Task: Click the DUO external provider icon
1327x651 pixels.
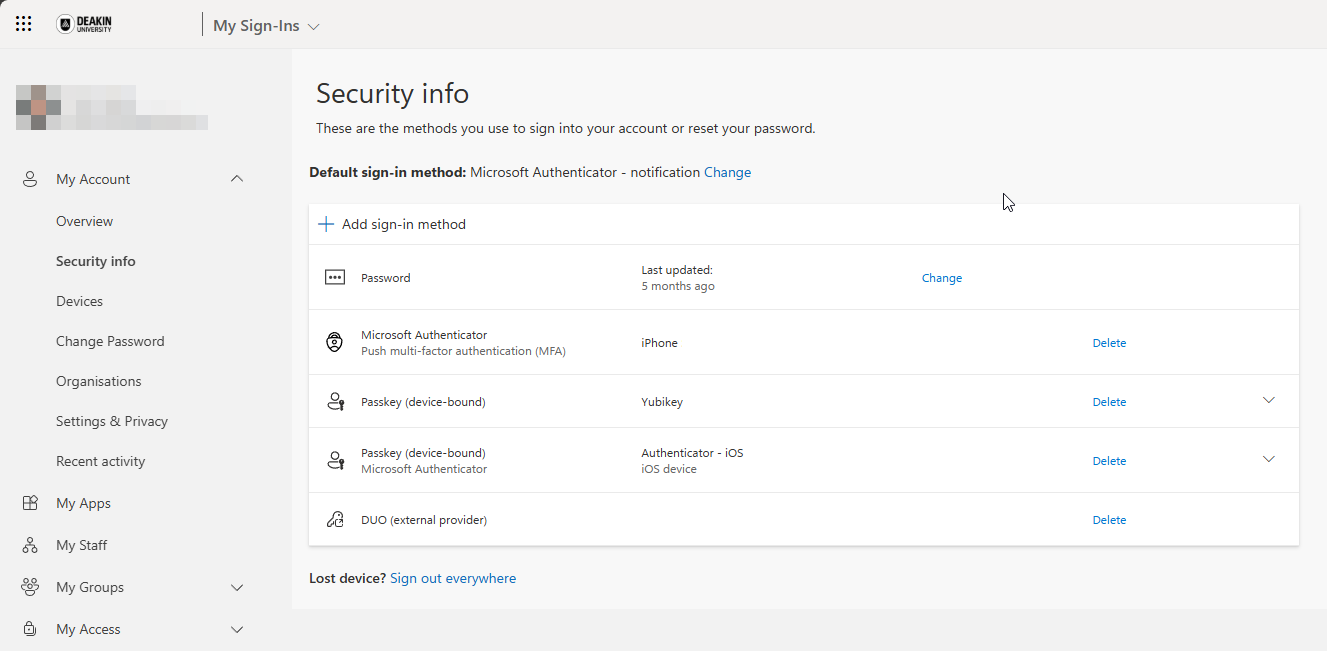Action: tap(335, 520)
